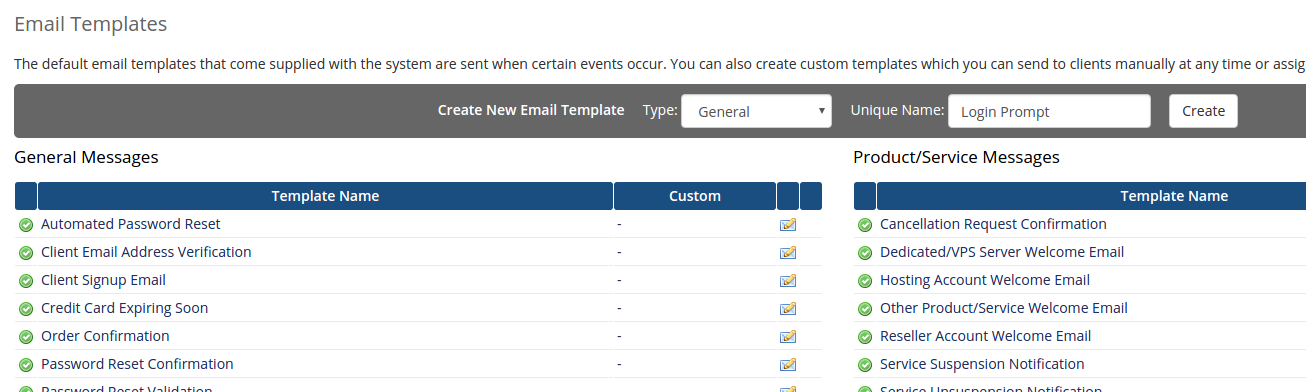This screenshot has height=392, width=1306.
Task: Open Hosting Account Welcome Email template name
Action: tap(985, 280)
